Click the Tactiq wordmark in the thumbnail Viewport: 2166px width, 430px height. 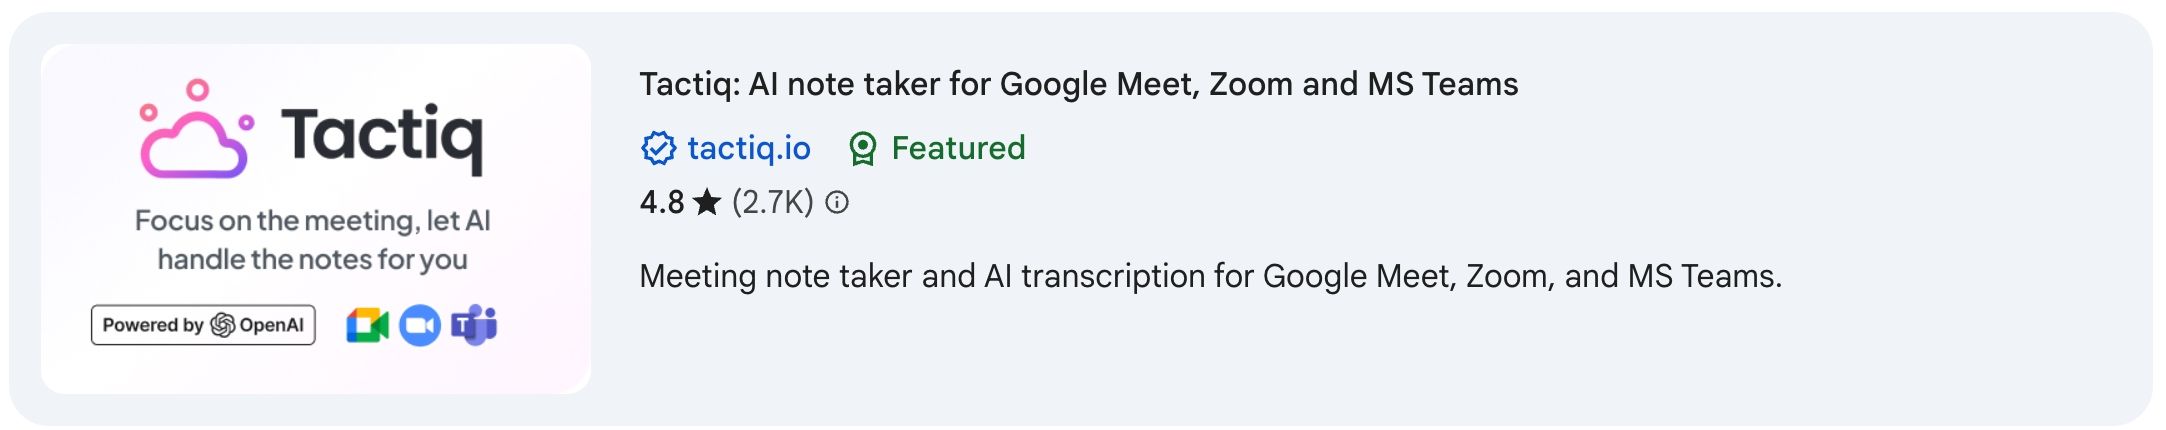pos(382,138)
